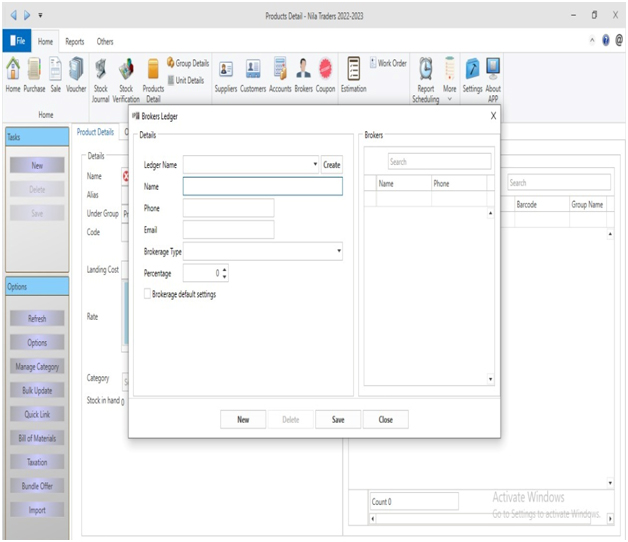Screen dimensions: 628x542
Task: Open About APP icon
Action: click(493, 80)
